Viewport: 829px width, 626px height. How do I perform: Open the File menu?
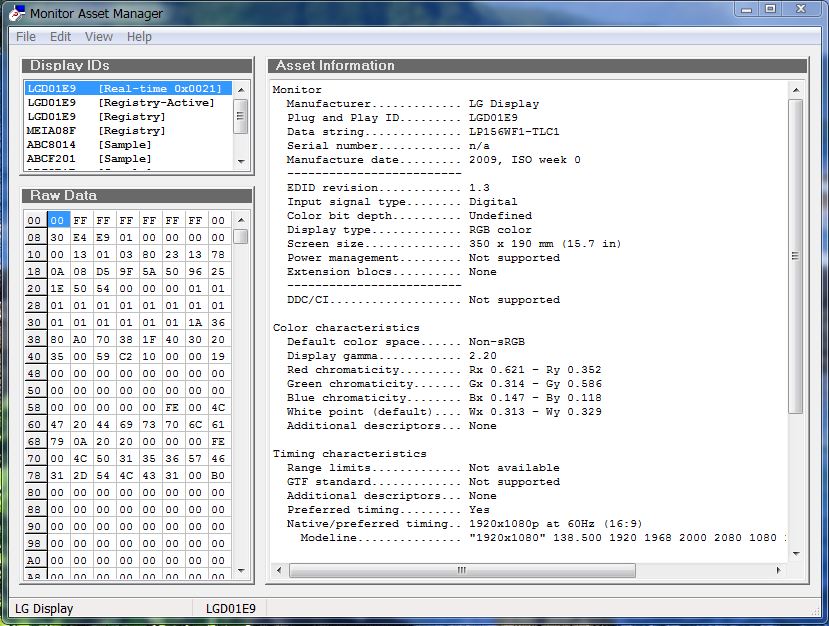(x=25, y=37)
